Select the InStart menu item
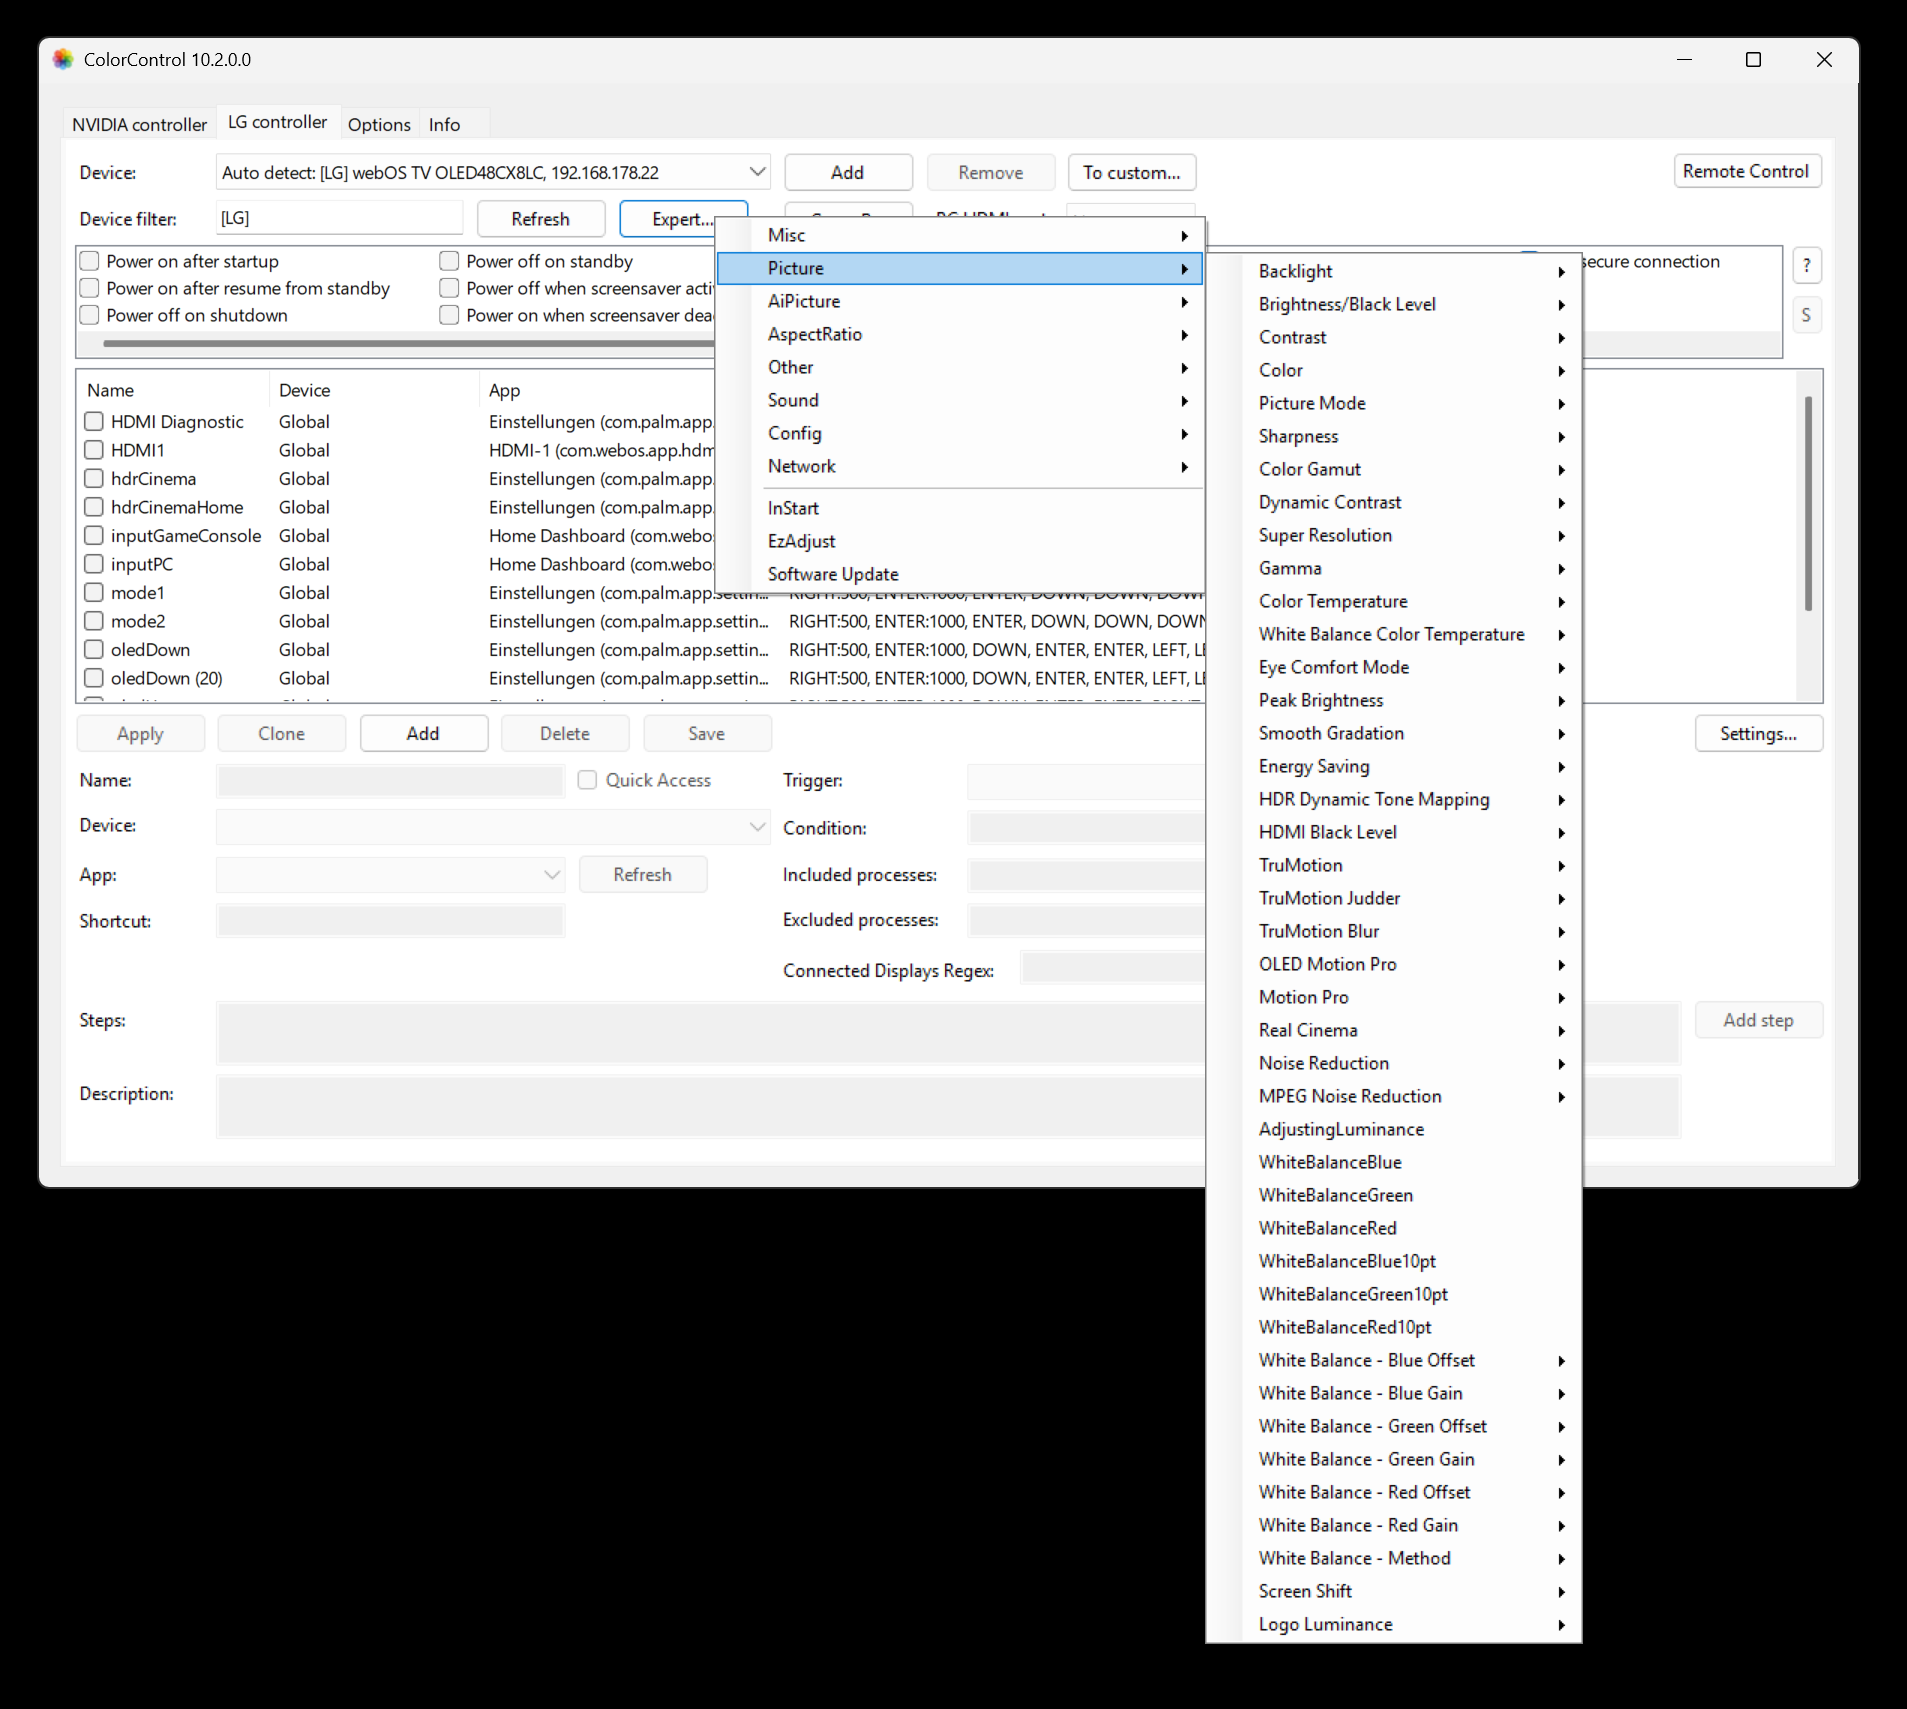1907x1709 pixels. click(960, 508)
